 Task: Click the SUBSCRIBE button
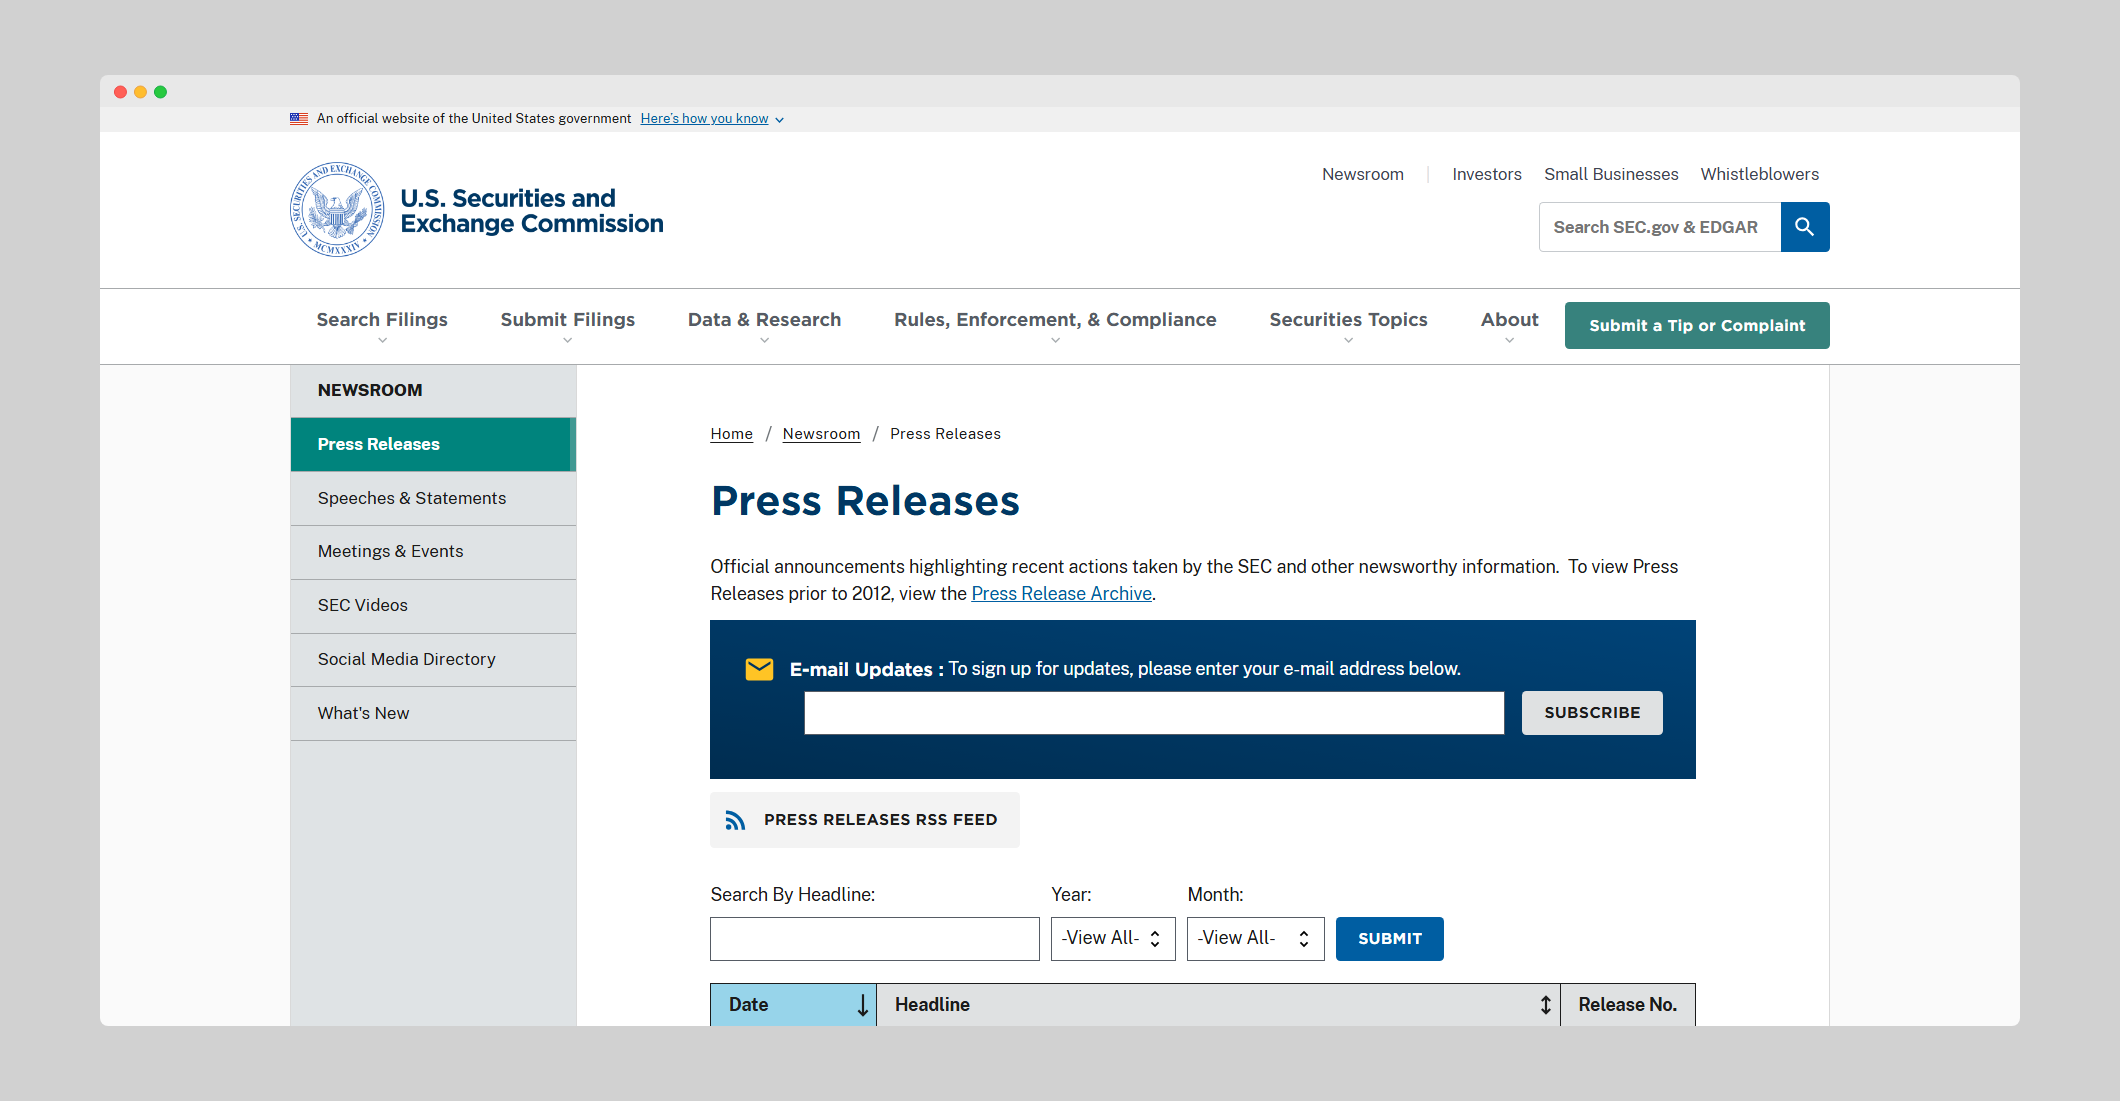pos(1592,713)
